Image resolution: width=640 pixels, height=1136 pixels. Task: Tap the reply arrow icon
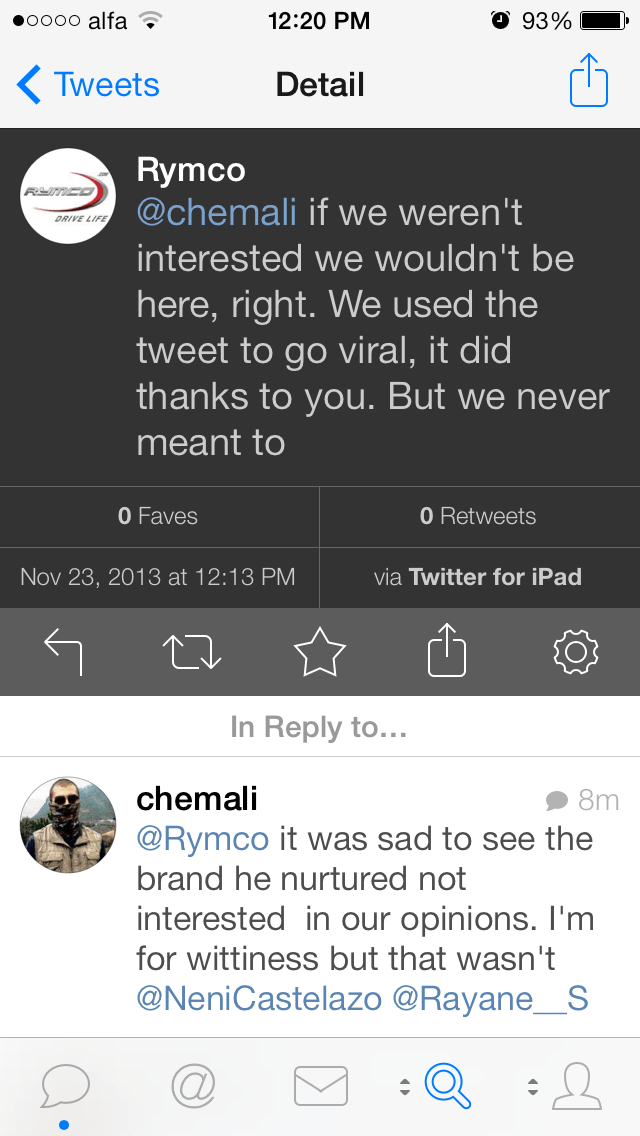pos(64,652)
